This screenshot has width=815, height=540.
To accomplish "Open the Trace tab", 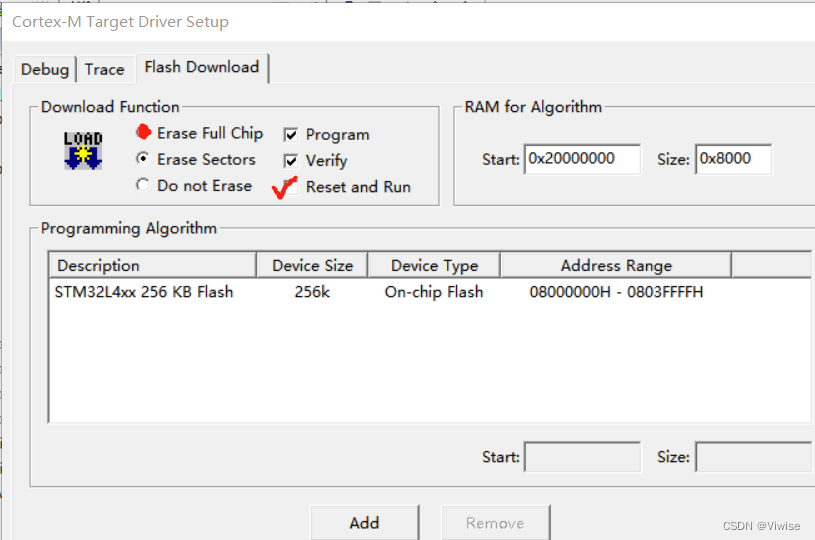I will 104,70.
